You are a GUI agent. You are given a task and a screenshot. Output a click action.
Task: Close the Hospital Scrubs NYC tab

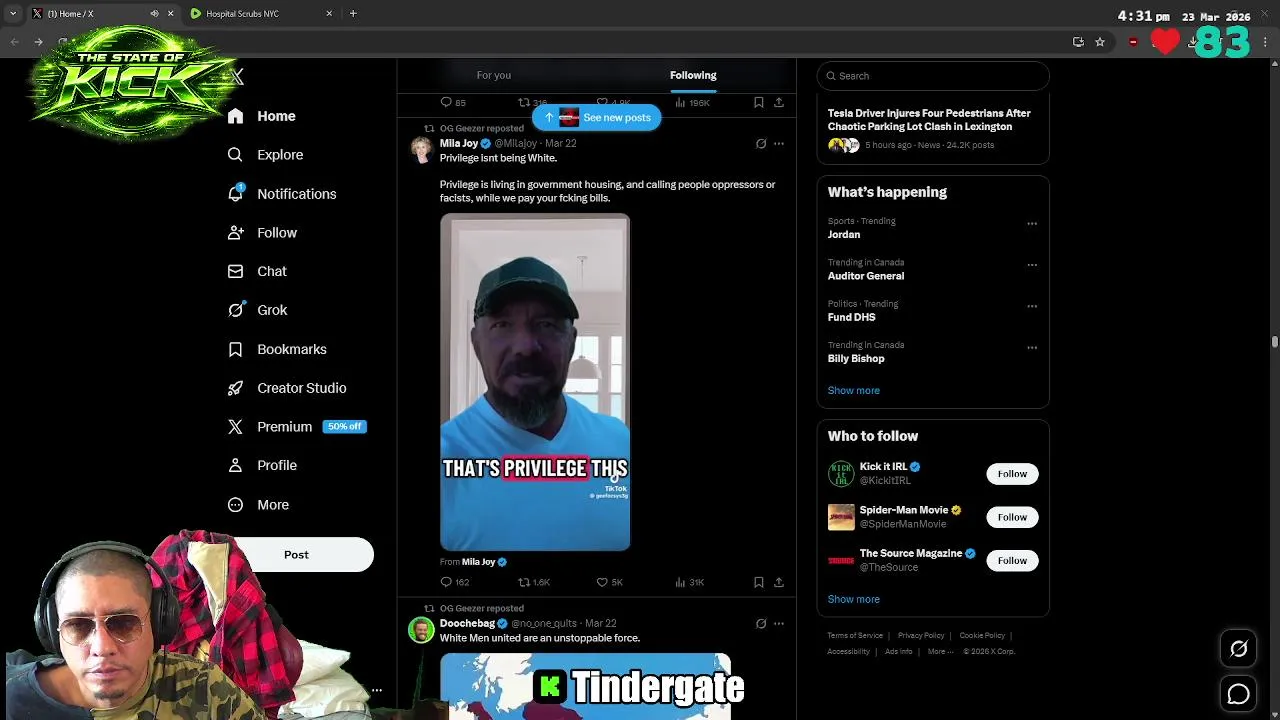point(329,14)
